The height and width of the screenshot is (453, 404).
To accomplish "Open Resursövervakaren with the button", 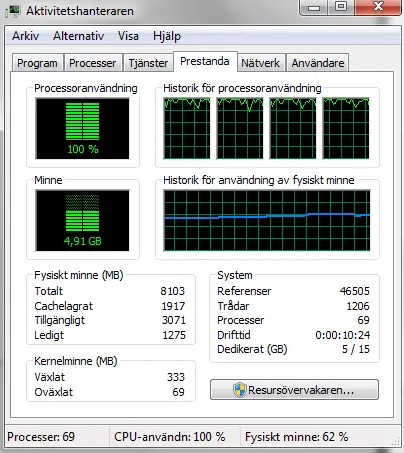I will pyautogui.click(x=294, y=390).
